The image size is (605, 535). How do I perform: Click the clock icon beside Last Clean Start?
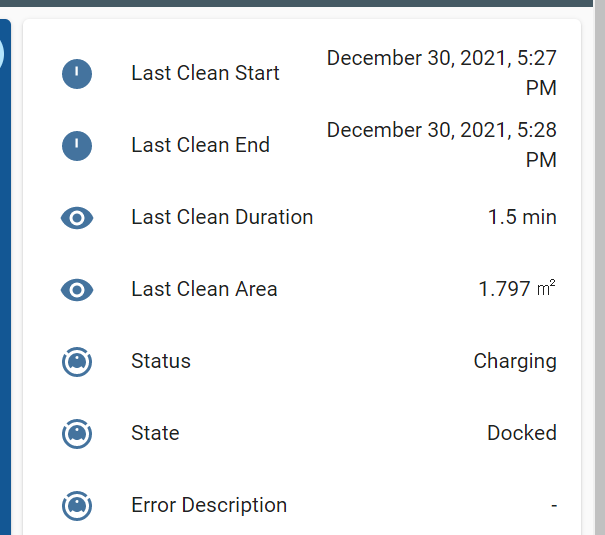click(x=77, y=73)
